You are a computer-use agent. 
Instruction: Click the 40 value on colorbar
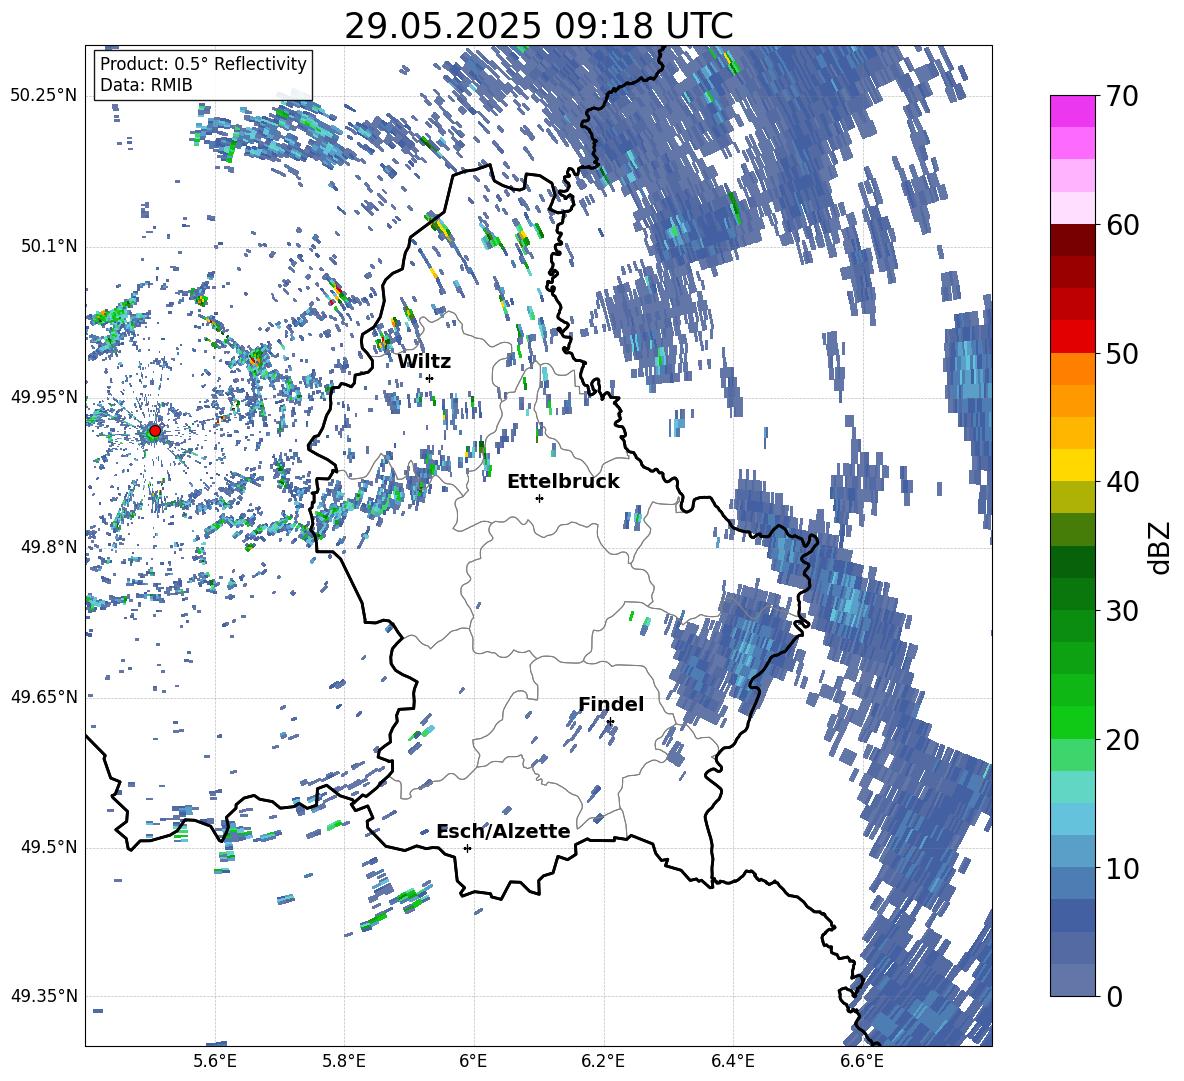pos(1122,482)
